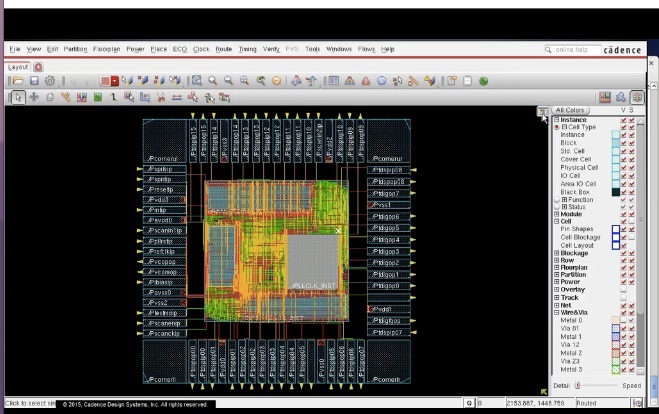Select the arrow pointer selection tool
659x414 pixels.
pos(18,97)
